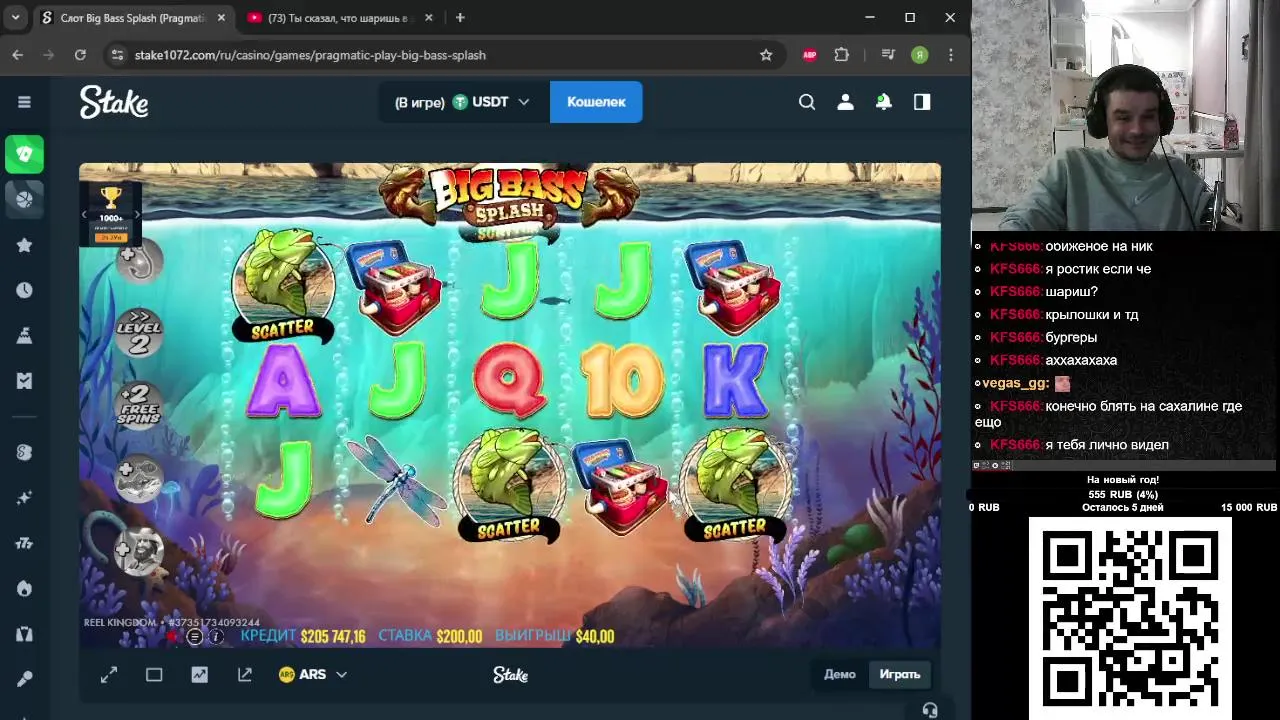Open the Stake hamburger menu

pos(24,102)
